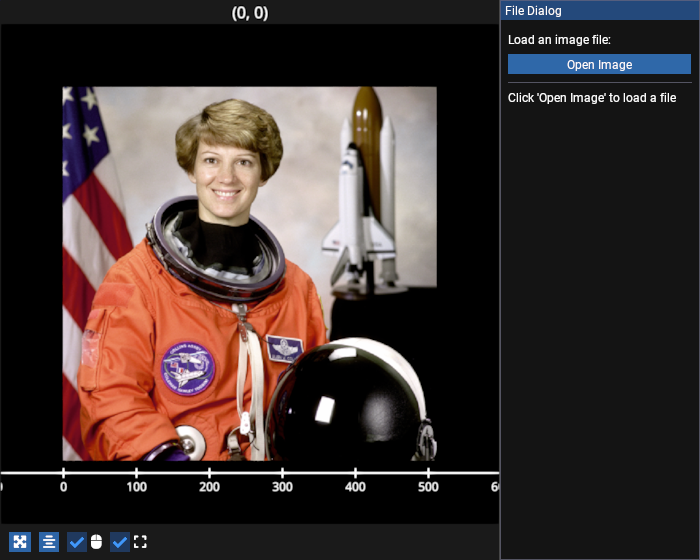700x560 pixels.
Task: Click the 'Load an image file:' label
Action: (559, 40)
